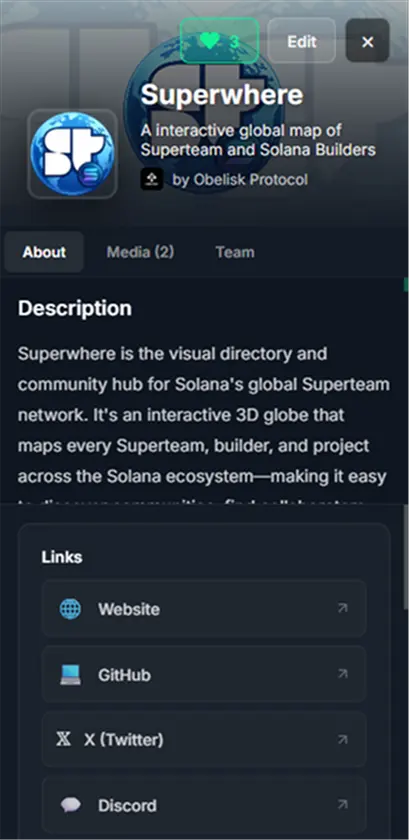Switch to the Team tab

(x=235, y=252)
